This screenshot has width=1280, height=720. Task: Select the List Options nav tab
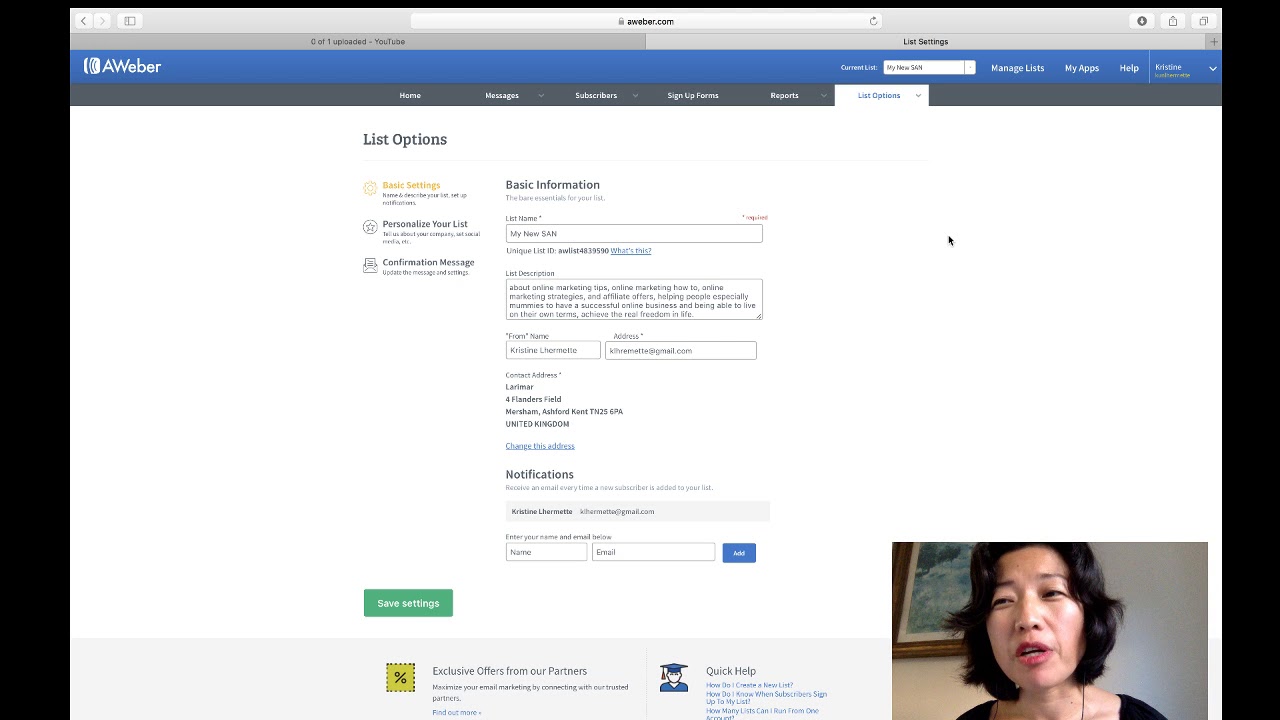pyautogui.click(x=879, y=96)
